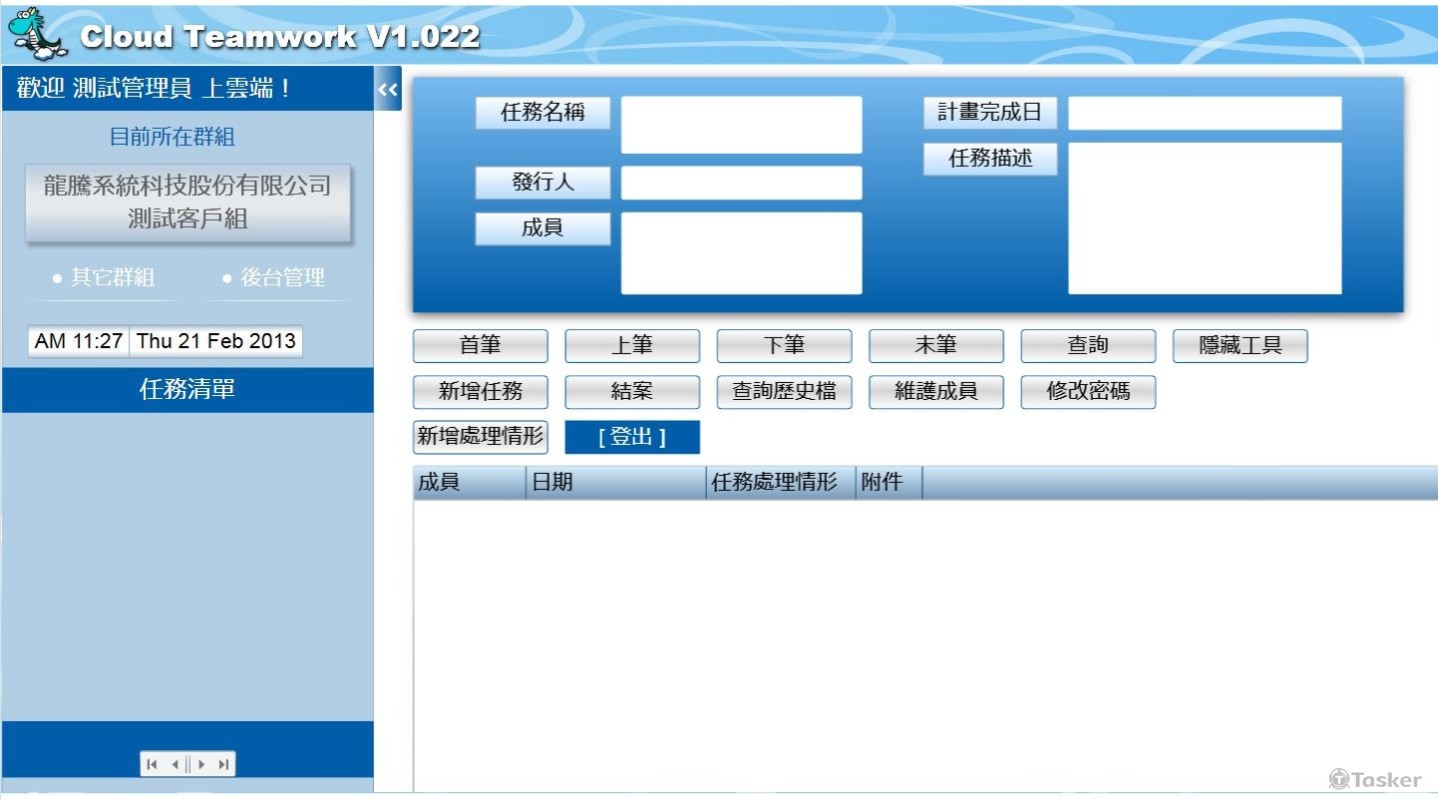Jump to first page using pagination control
The image size is (1438, 800).
coord(152,763)
